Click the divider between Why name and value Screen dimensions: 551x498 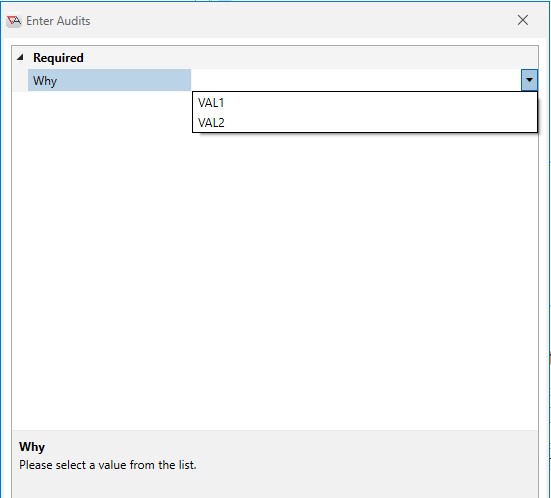(x=192, y=80)
